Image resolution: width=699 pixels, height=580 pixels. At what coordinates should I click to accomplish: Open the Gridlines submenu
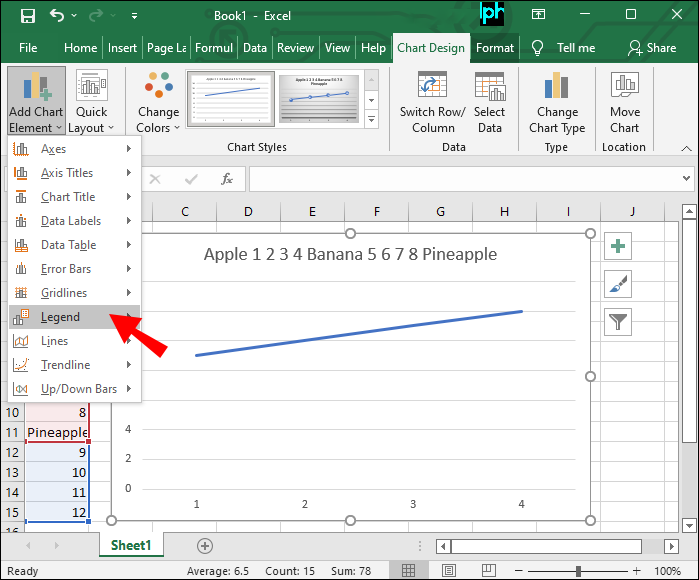[74, 293]
